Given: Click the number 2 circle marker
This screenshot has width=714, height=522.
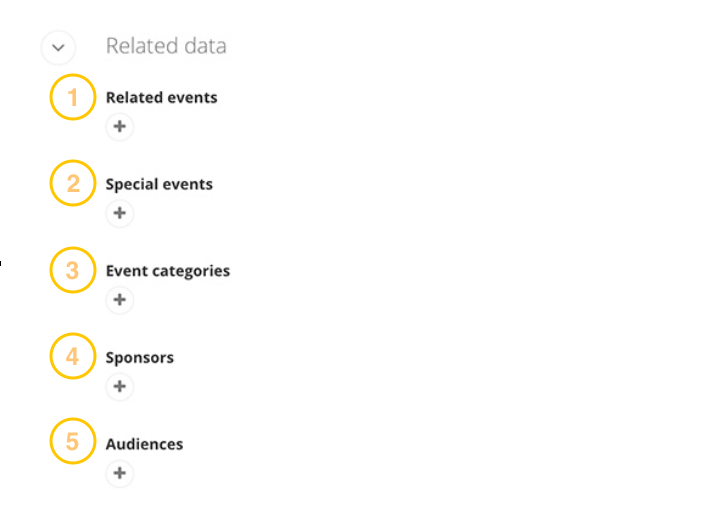Looking at the screenshot, I should 73,184.
